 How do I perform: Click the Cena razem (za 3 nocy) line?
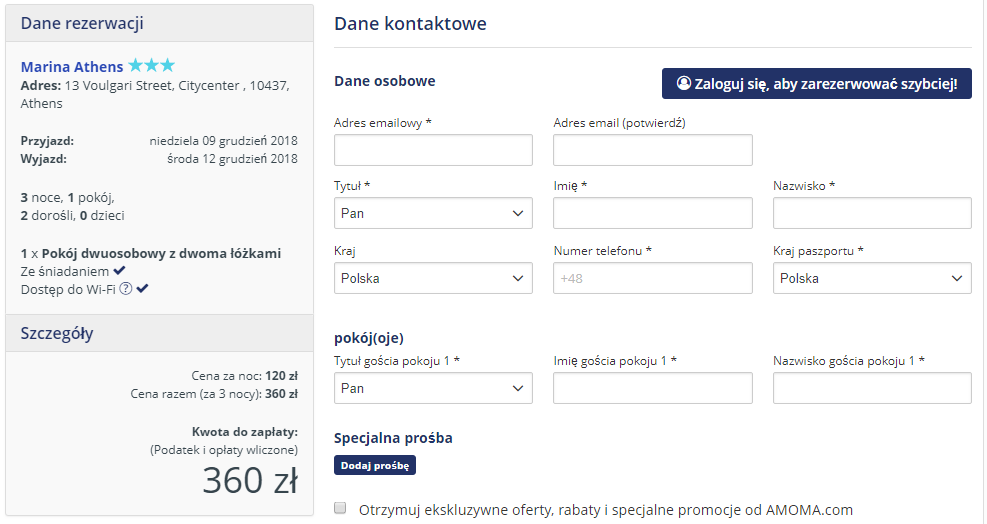pyautogui.click(x=214, y=394)
